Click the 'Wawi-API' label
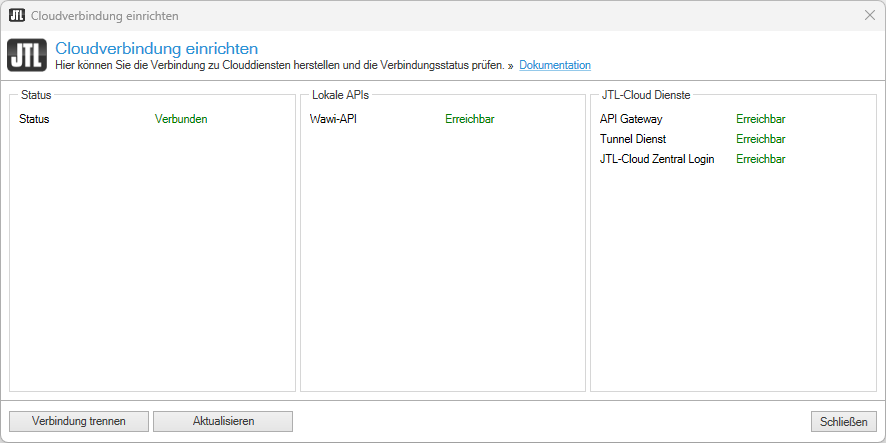Screen dimensions: 886x443 [333, 119]
